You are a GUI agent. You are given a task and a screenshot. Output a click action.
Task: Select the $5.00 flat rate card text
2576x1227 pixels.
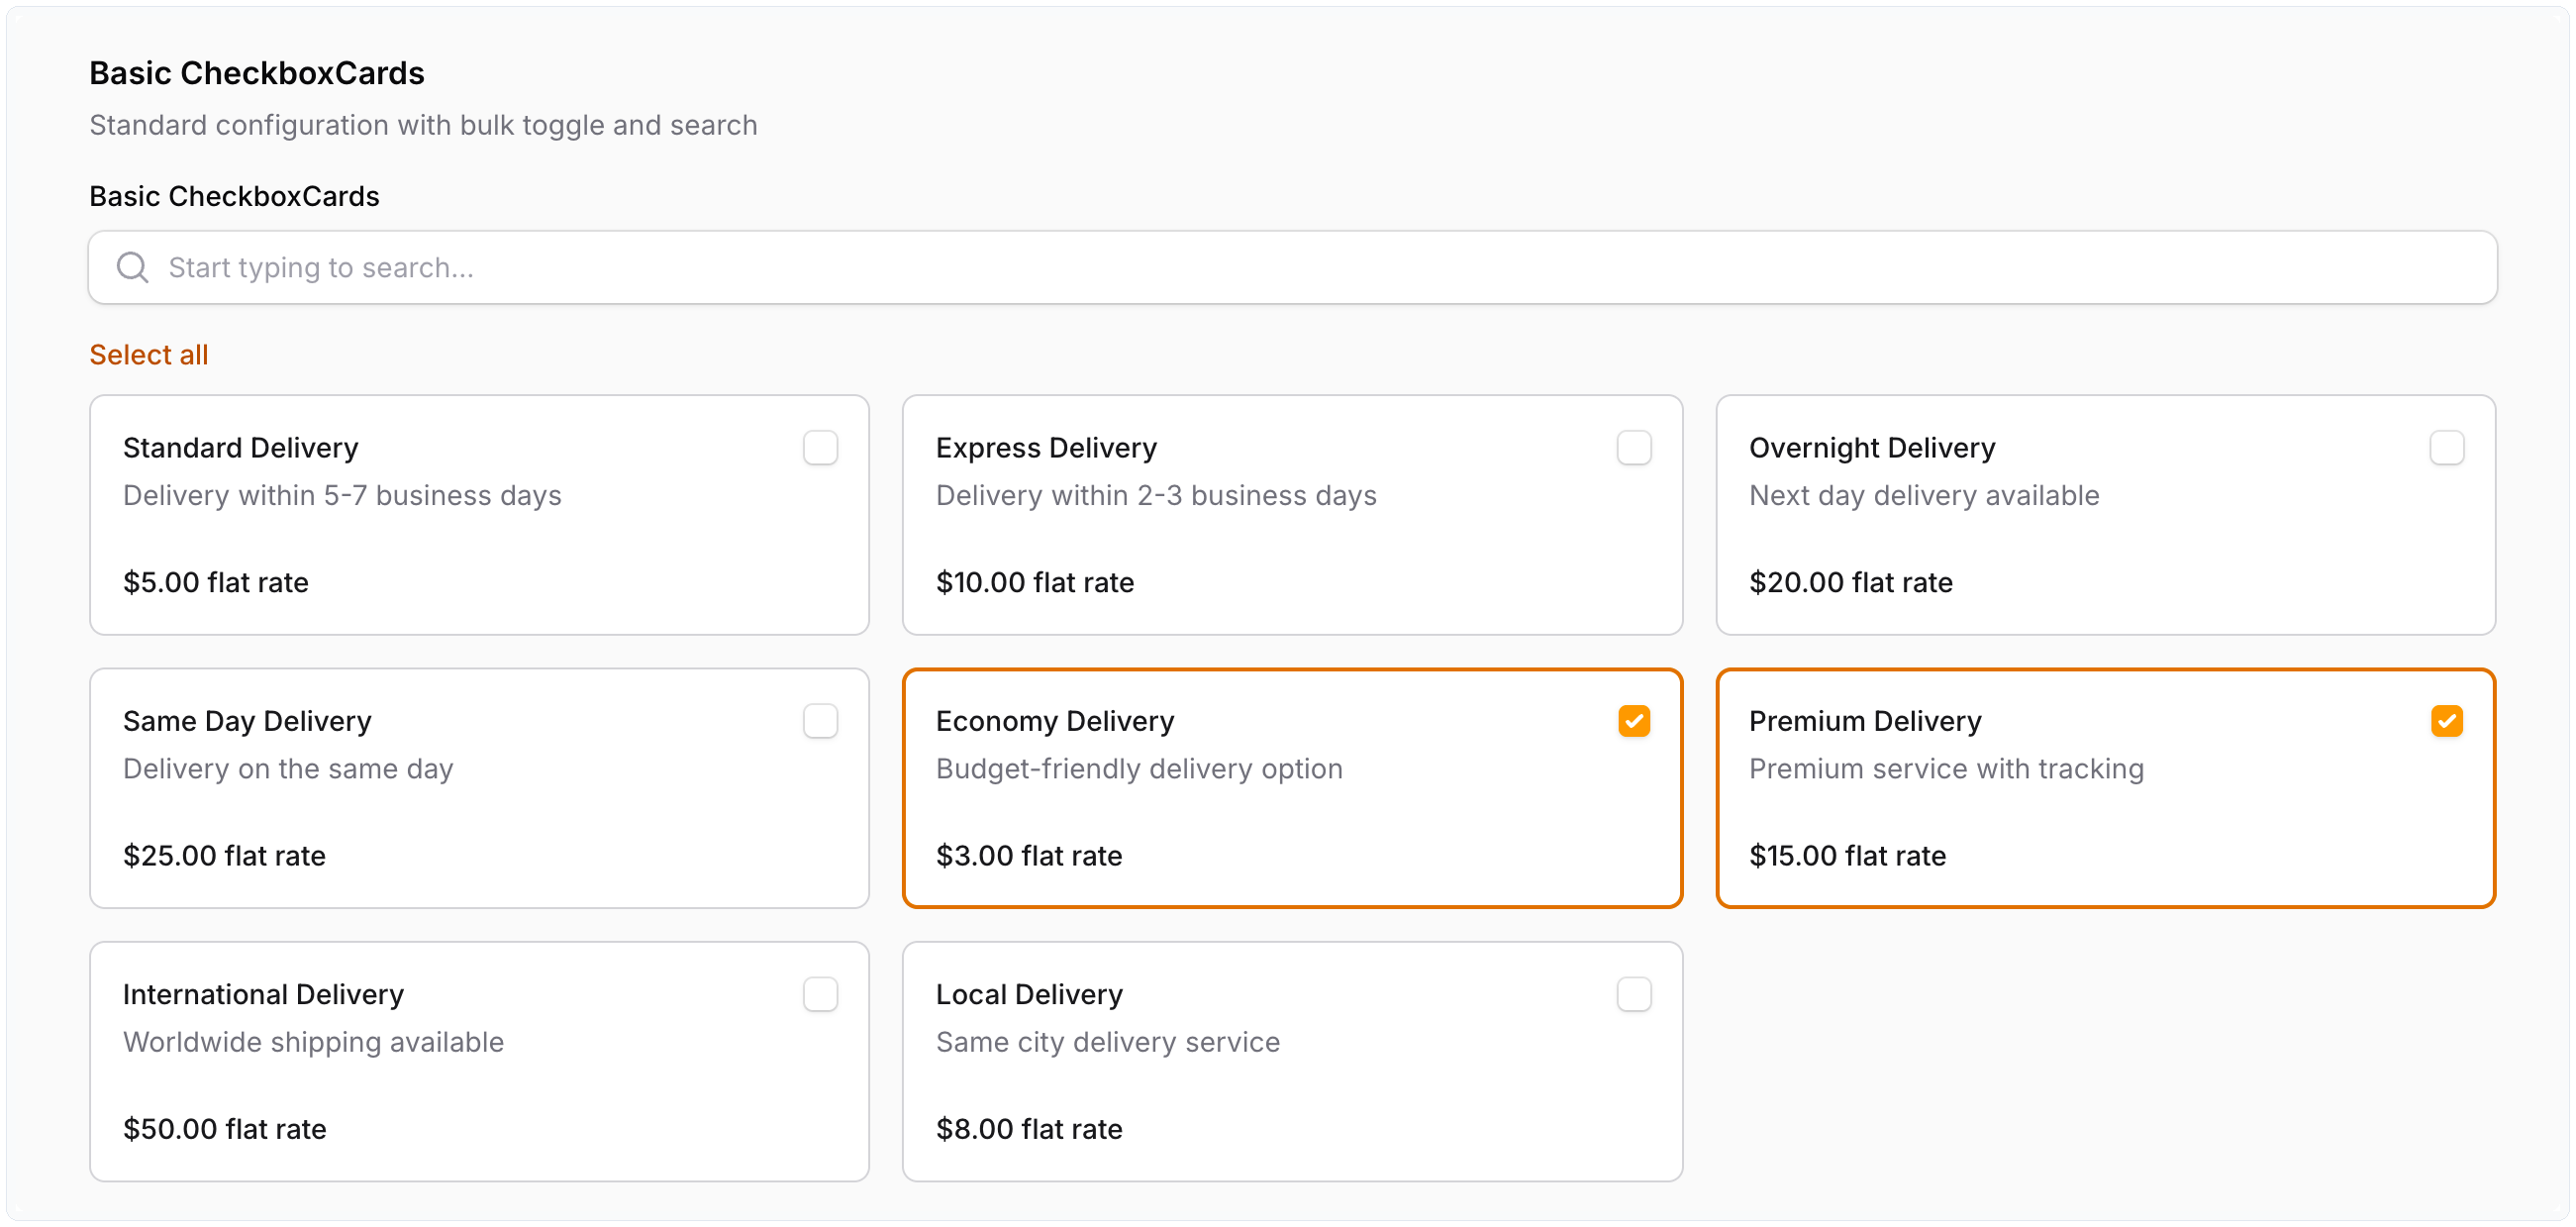pos(215,582)
